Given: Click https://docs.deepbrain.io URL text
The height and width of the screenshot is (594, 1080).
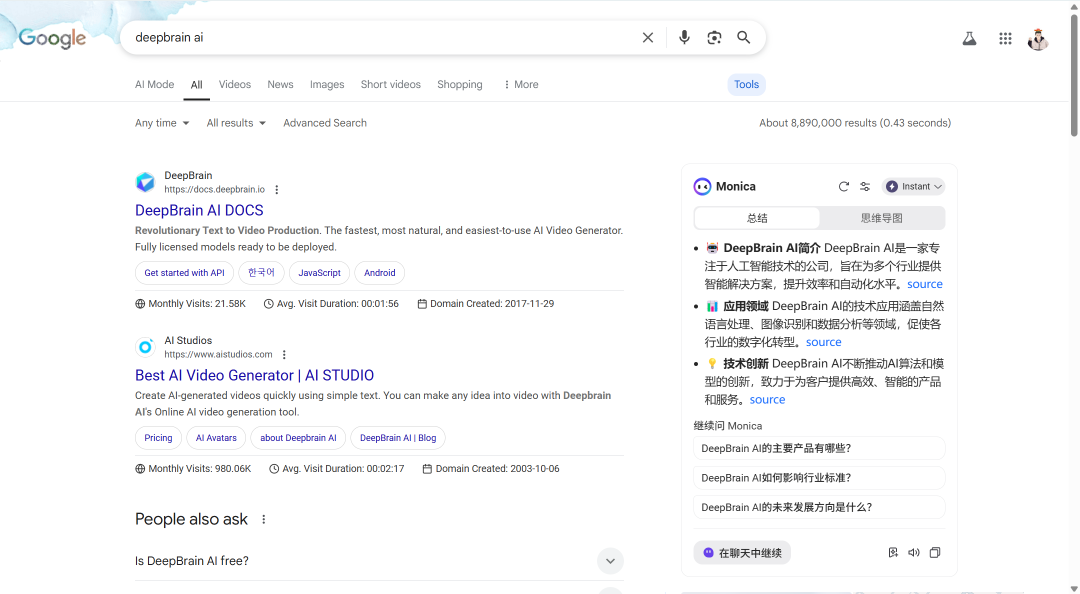Looking at the screenshot, I should tap(214, 190).
